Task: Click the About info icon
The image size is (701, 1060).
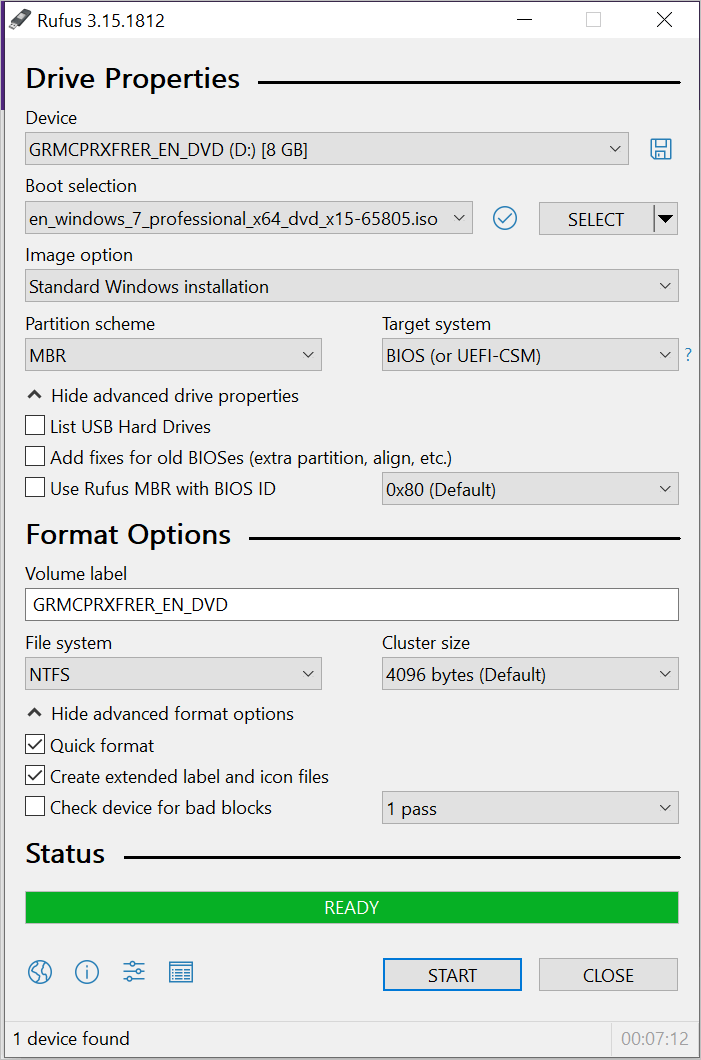Action: tap(87, 971)
